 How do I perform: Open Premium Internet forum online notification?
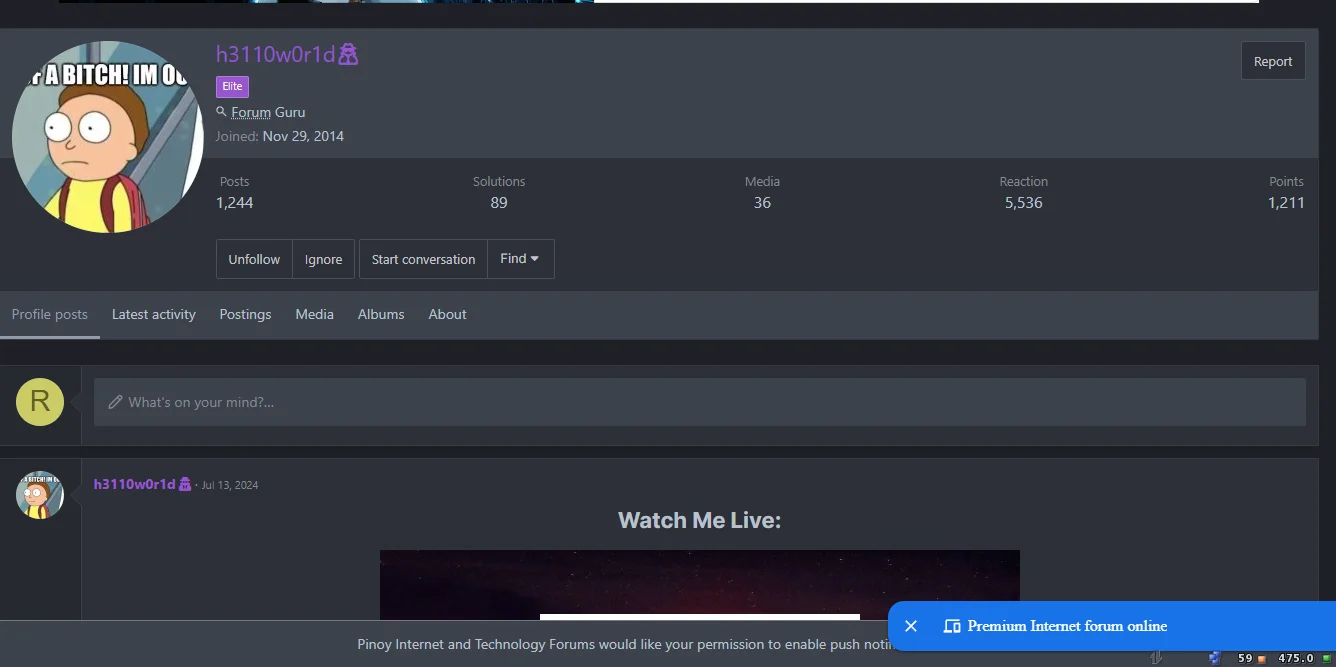coord(1067,626)
